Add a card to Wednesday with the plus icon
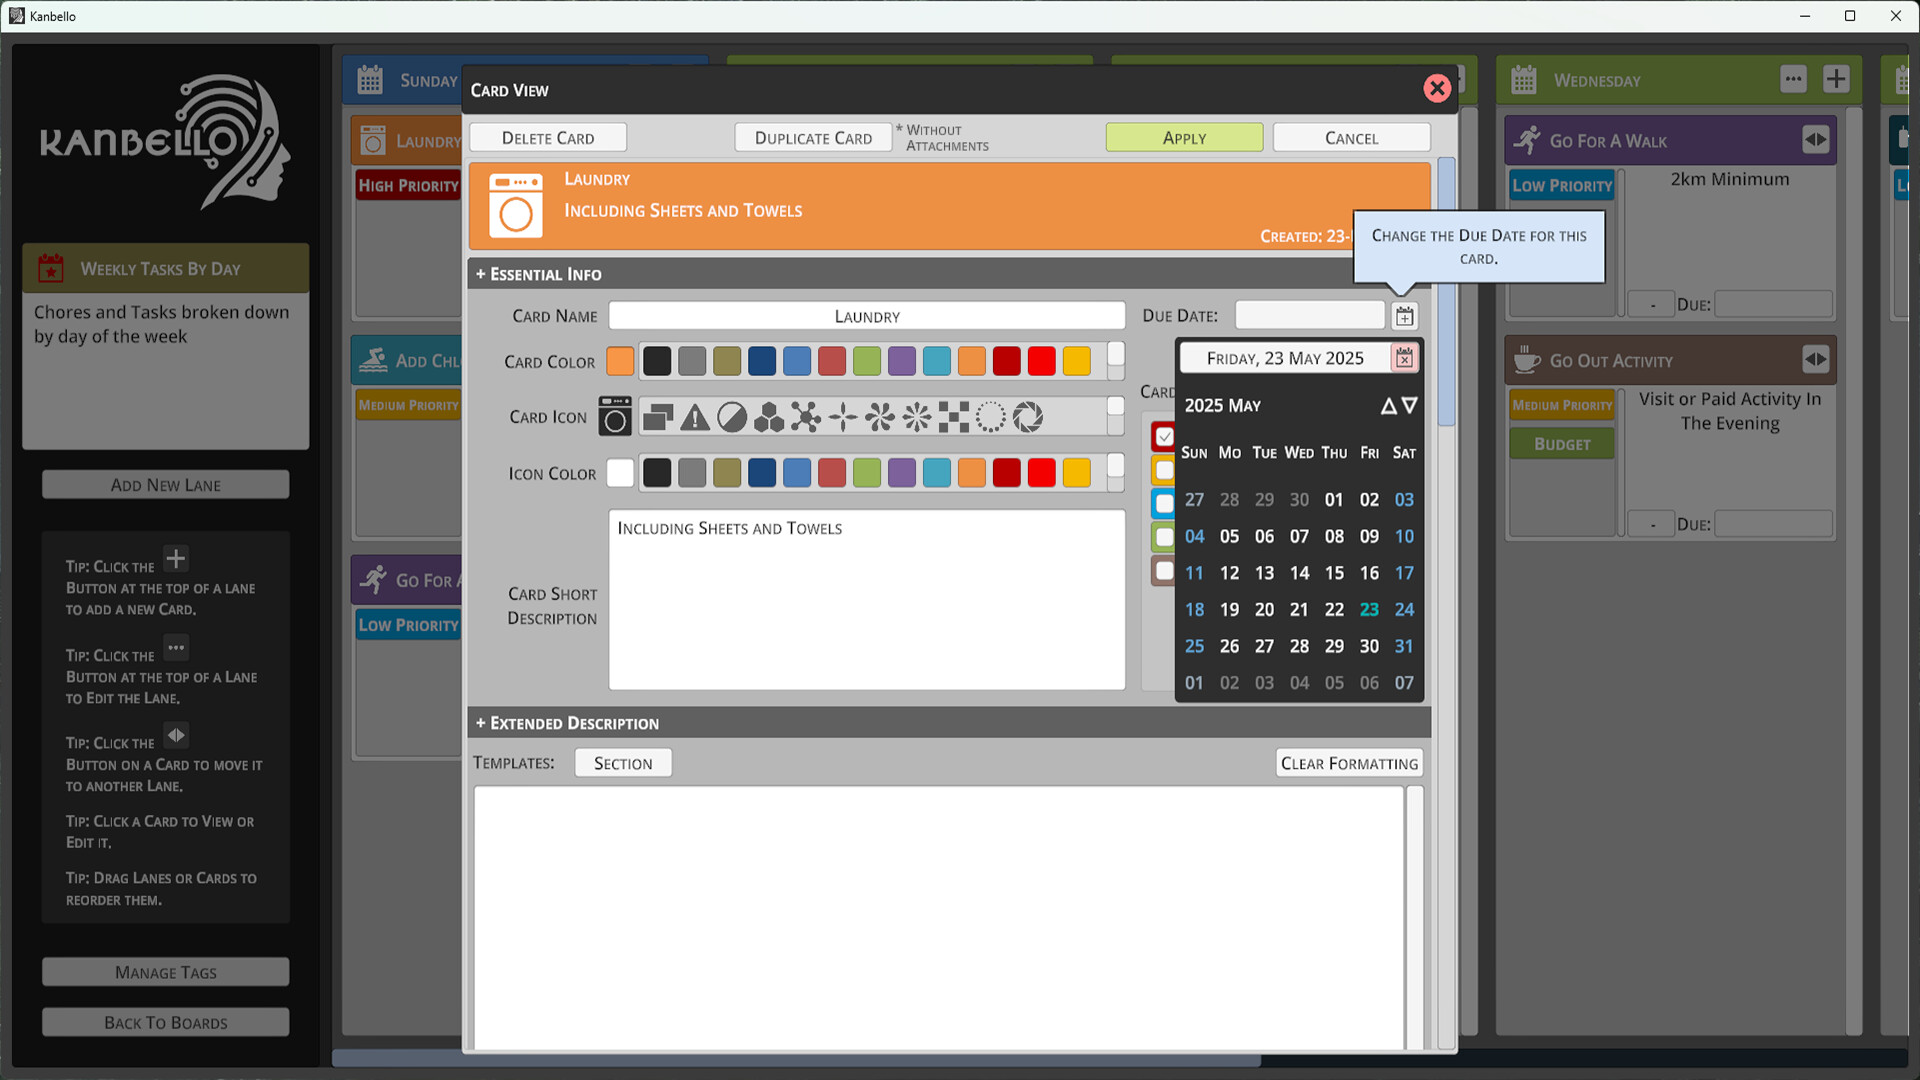1920x1080 pixels. 1836,79
